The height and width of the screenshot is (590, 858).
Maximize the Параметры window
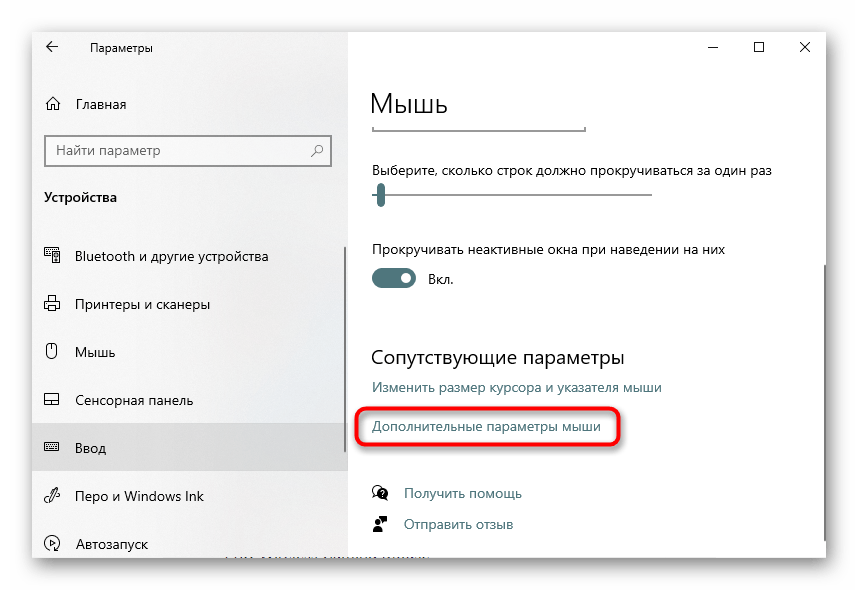(x=759, y=47)
